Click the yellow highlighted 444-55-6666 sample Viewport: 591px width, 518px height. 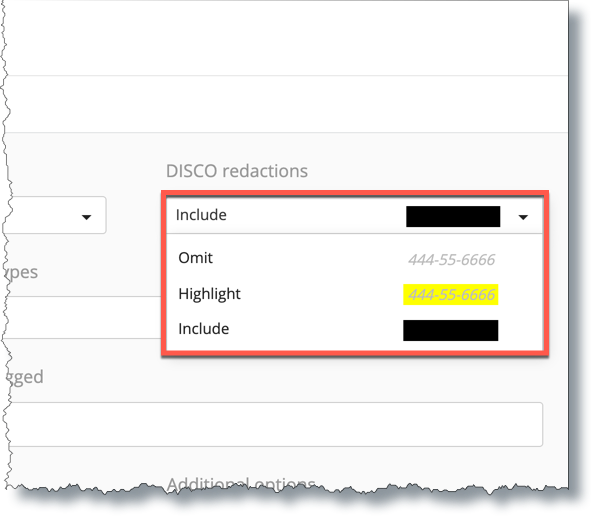click(x=451, y=294)
